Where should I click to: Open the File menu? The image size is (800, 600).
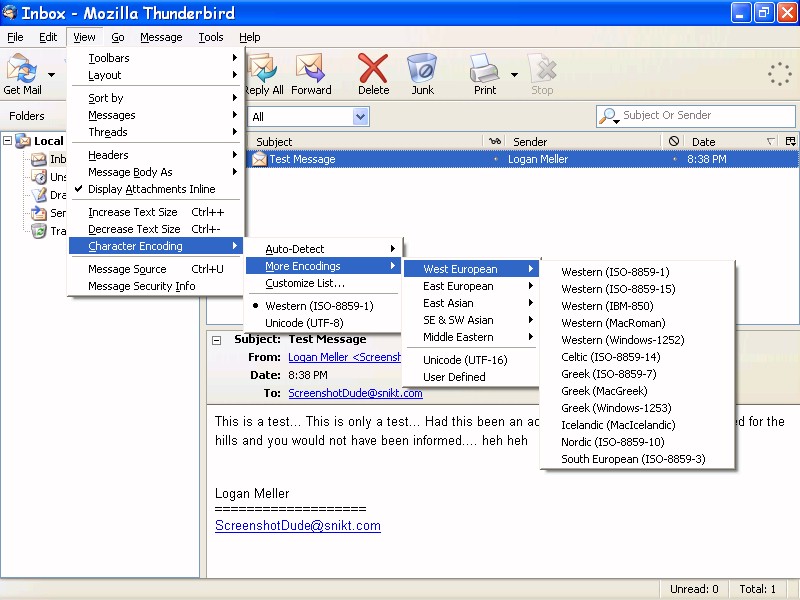pyautogui.click(x=15, y=37)
